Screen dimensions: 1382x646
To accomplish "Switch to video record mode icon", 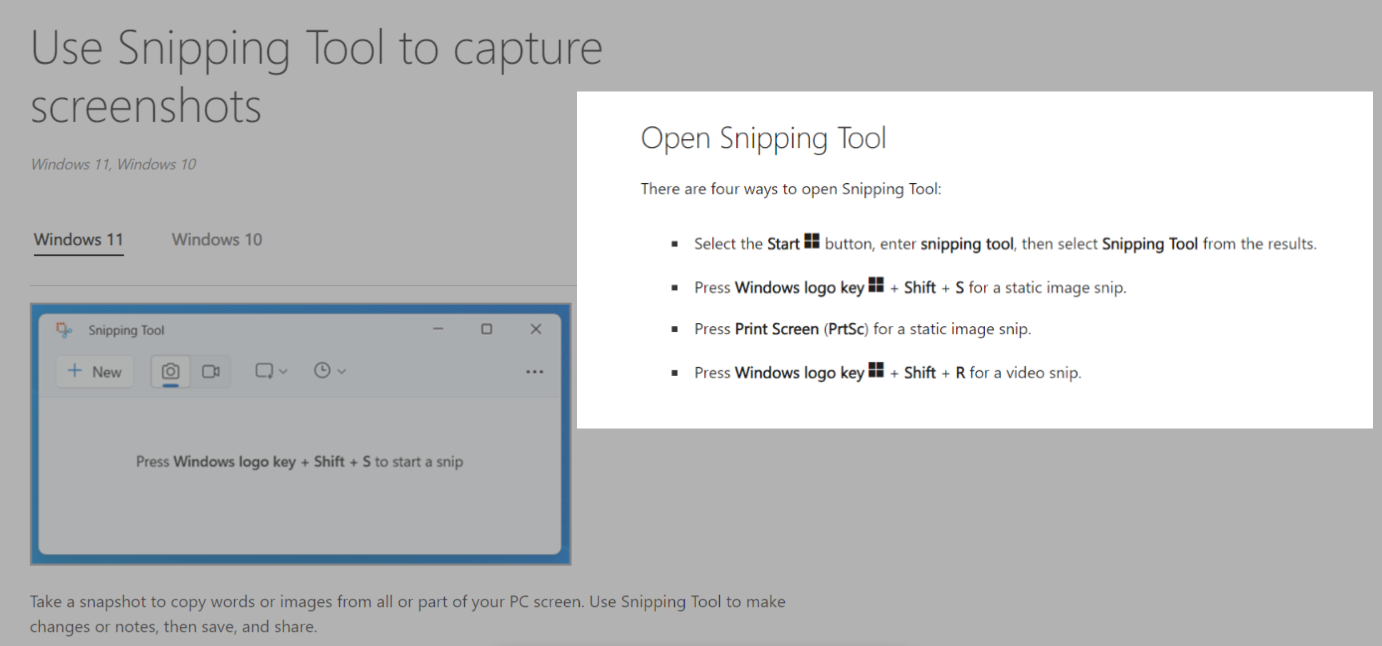I will [x=211, y=371].
